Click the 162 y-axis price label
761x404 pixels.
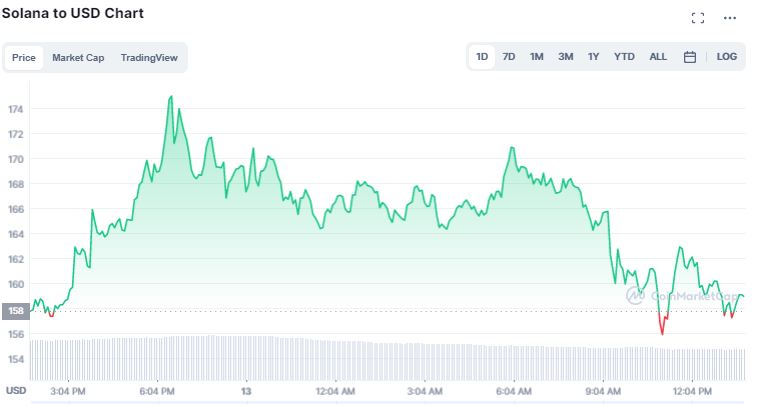click(16, 259)
